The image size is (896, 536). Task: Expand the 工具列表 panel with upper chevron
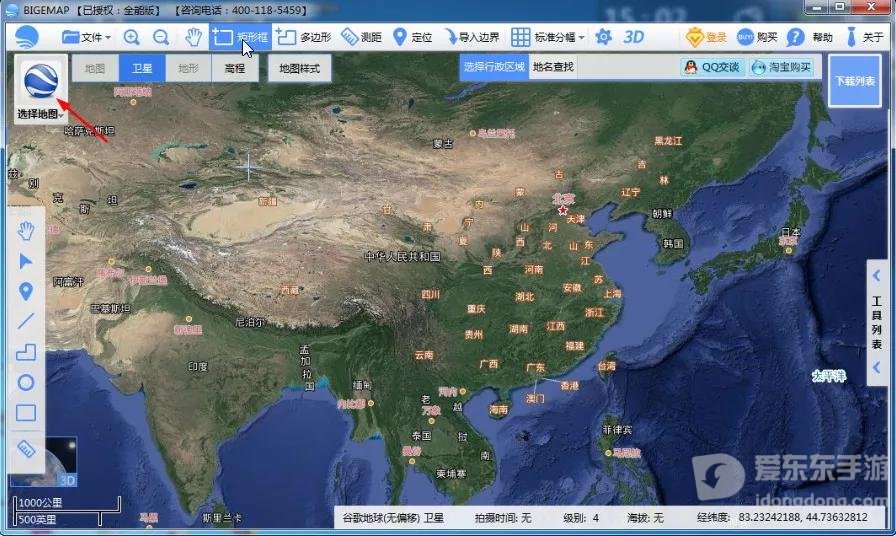tap(877, 277)
